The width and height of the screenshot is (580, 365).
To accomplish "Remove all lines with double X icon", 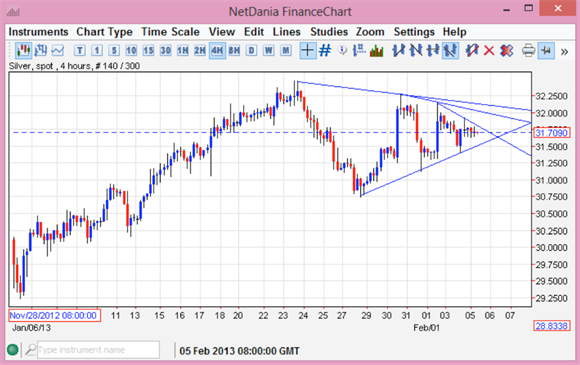I will [x=506, y=50].
